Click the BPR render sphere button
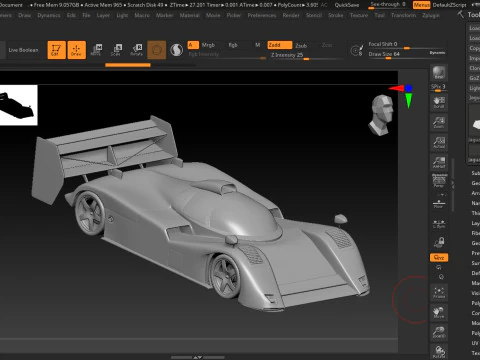480x360 pixels. 439,73
